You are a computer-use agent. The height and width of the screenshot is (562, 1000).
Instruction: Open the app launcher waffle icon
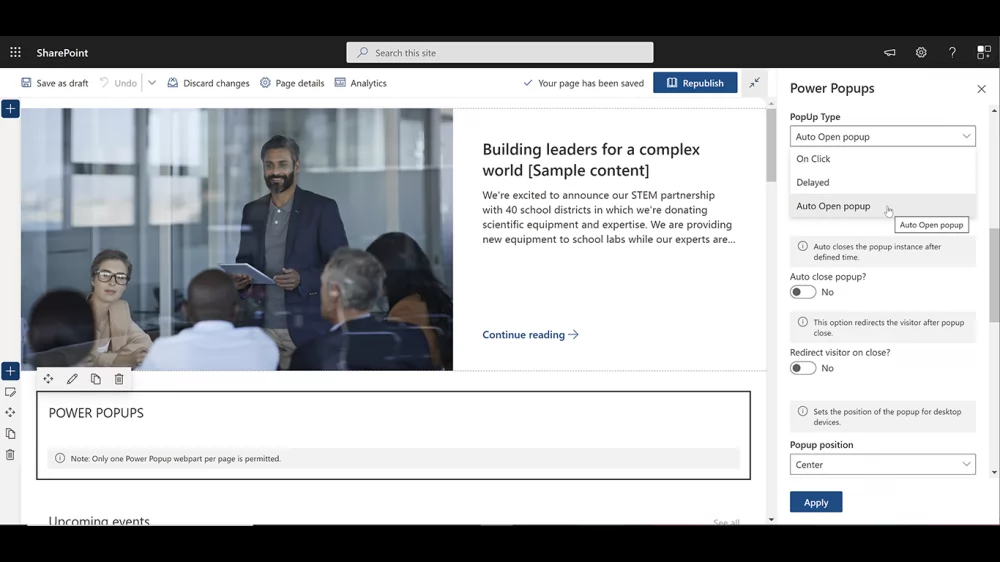coord(15,52)
